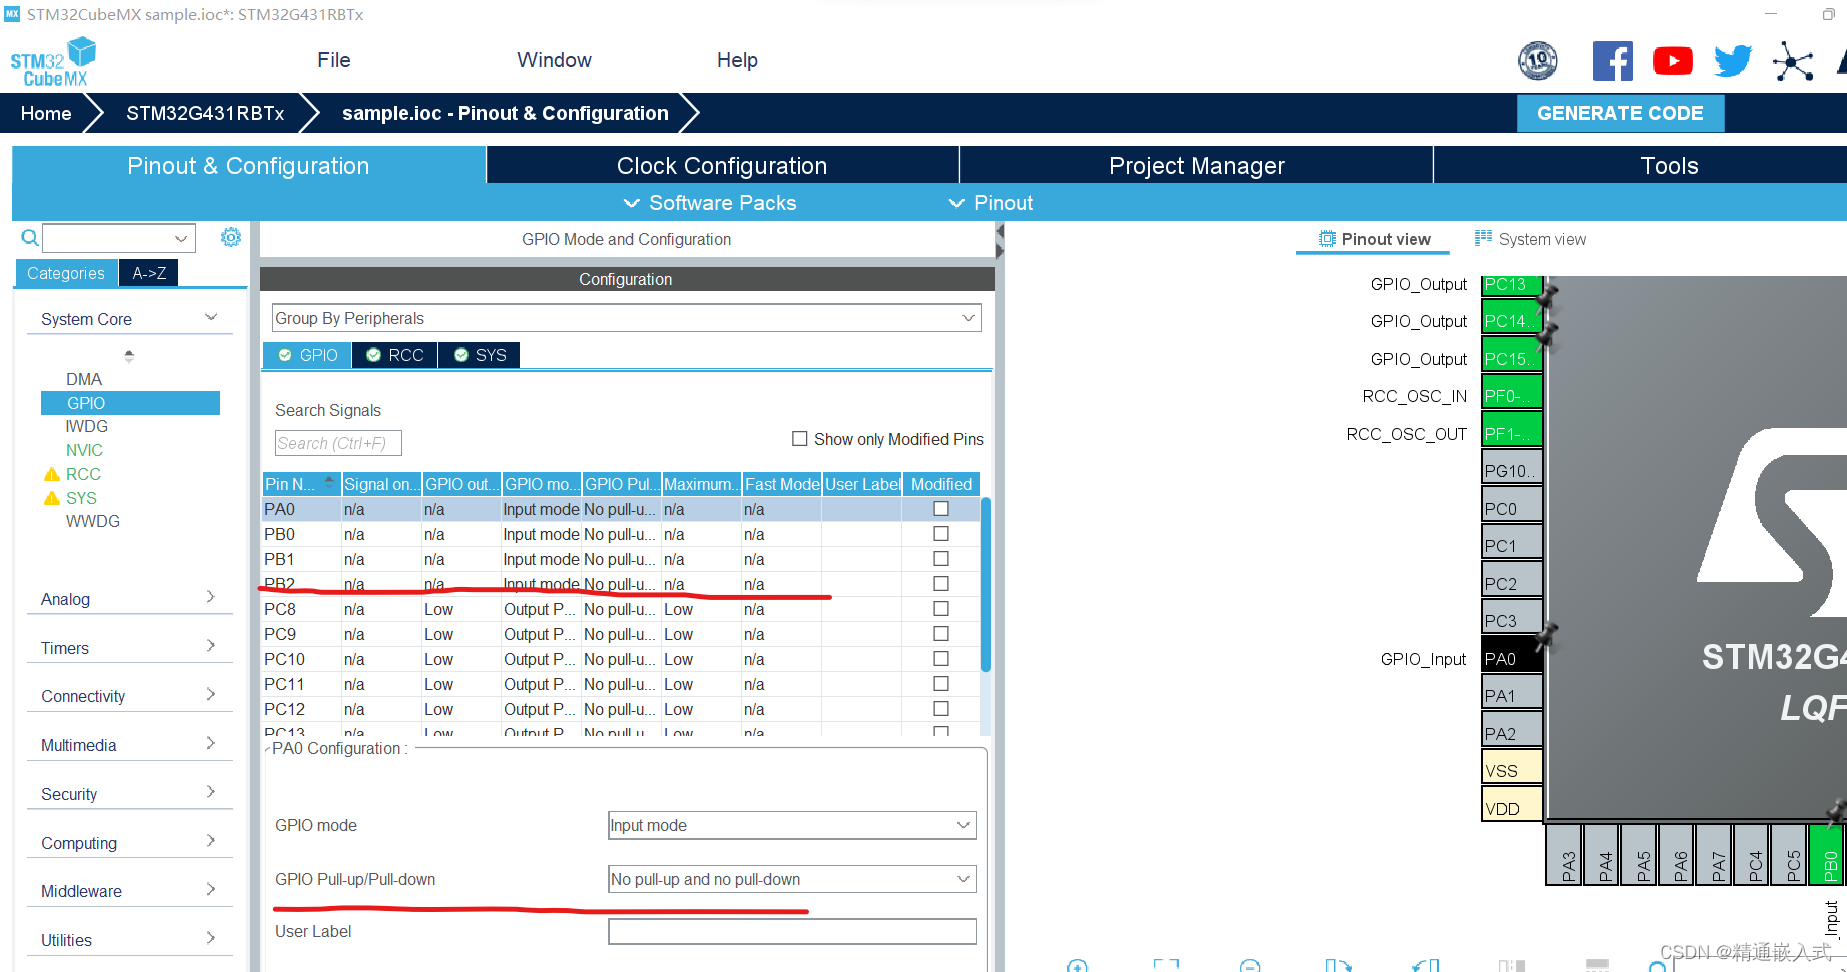
Task: Click the RCC warning triangle icon
Action: [52, 474]
